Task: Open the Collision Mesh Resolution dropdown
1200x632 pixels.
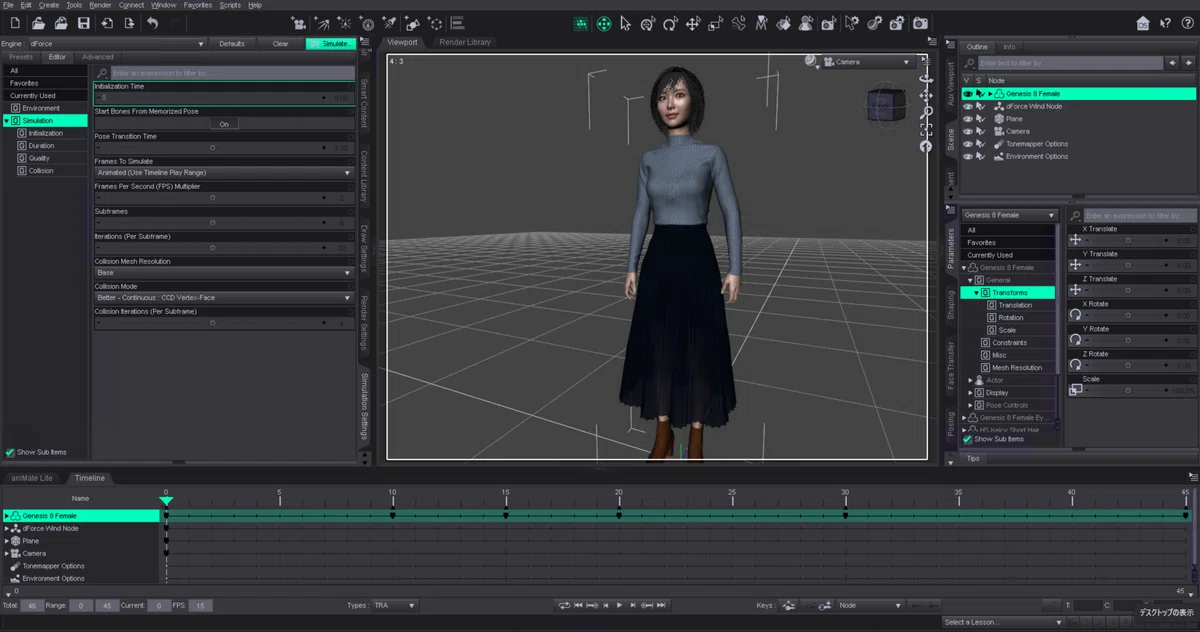Action: [223, 272]
